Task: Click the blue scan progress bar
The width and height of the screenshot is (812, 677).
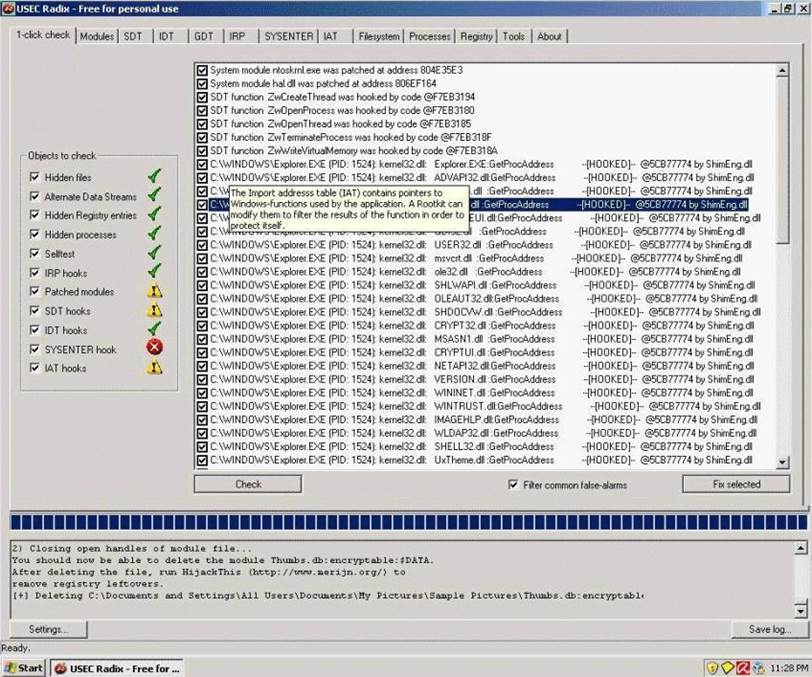Action: coord(405,523)
